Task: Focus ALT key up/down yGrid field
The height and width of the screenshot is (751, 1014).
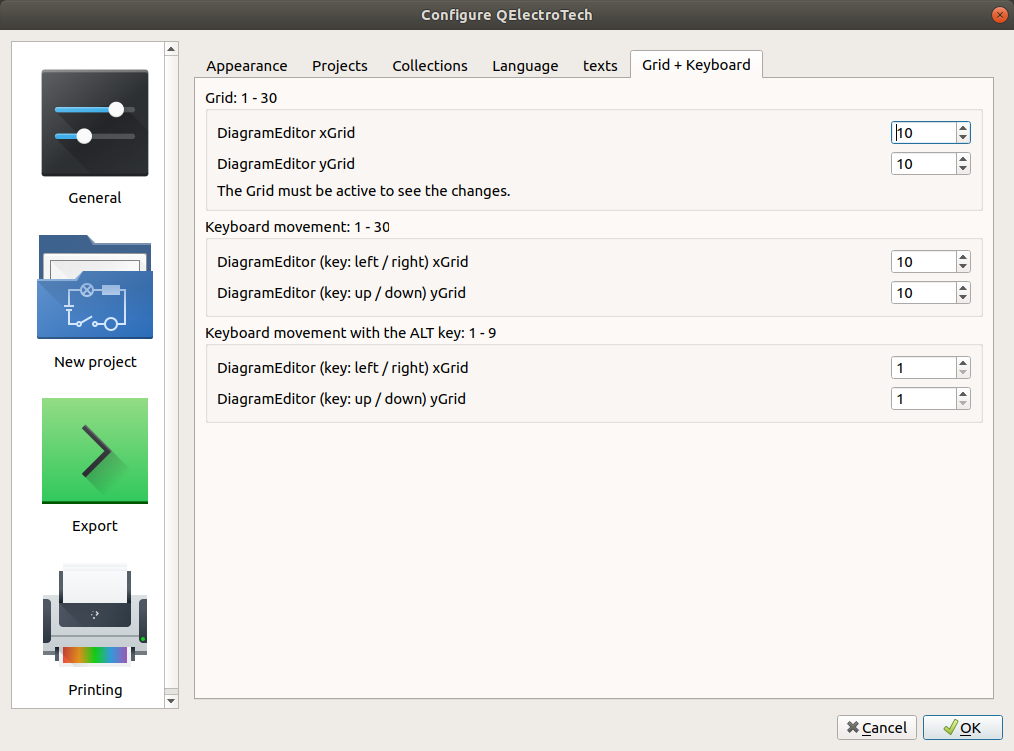Action: click(x=923, y=399)
